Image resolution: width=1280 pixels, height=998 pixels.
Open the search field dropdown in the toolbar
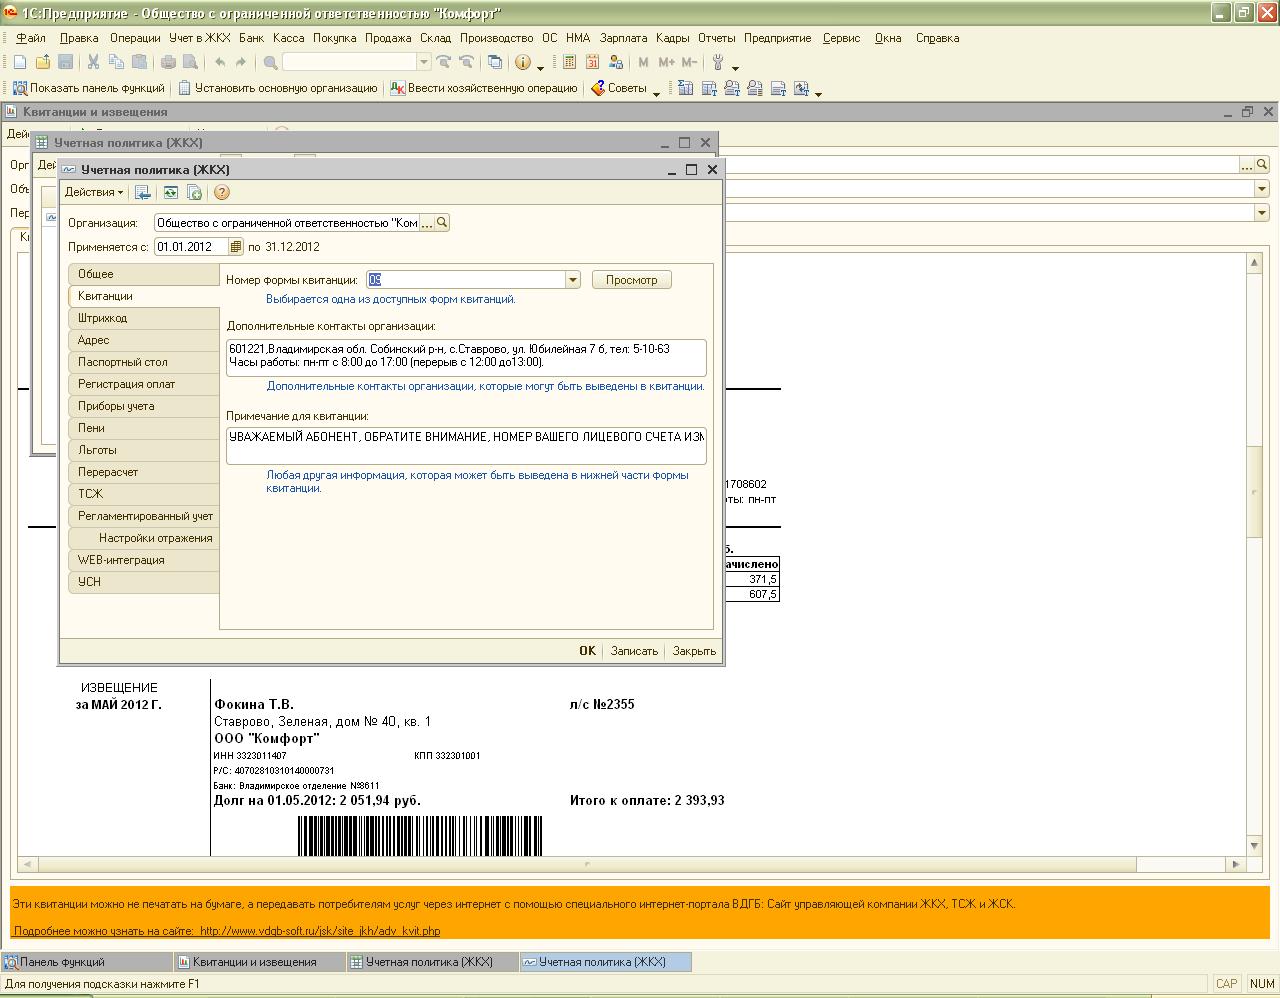423,62
